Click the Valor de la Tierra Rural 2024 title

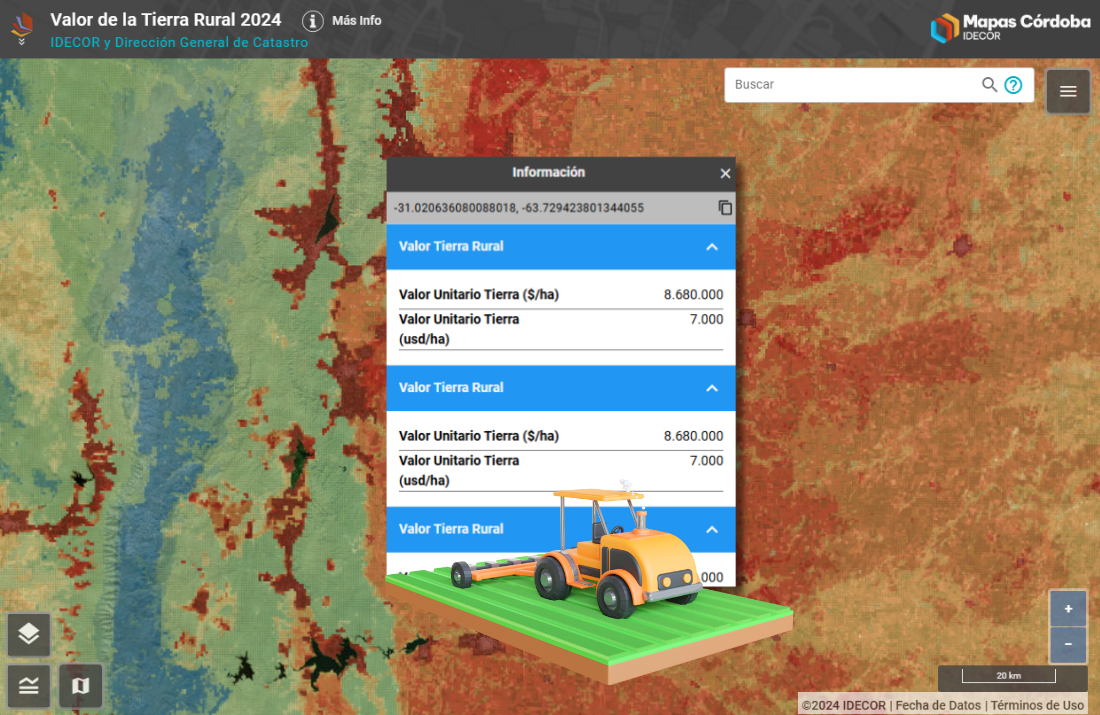[x=166, y=20]
